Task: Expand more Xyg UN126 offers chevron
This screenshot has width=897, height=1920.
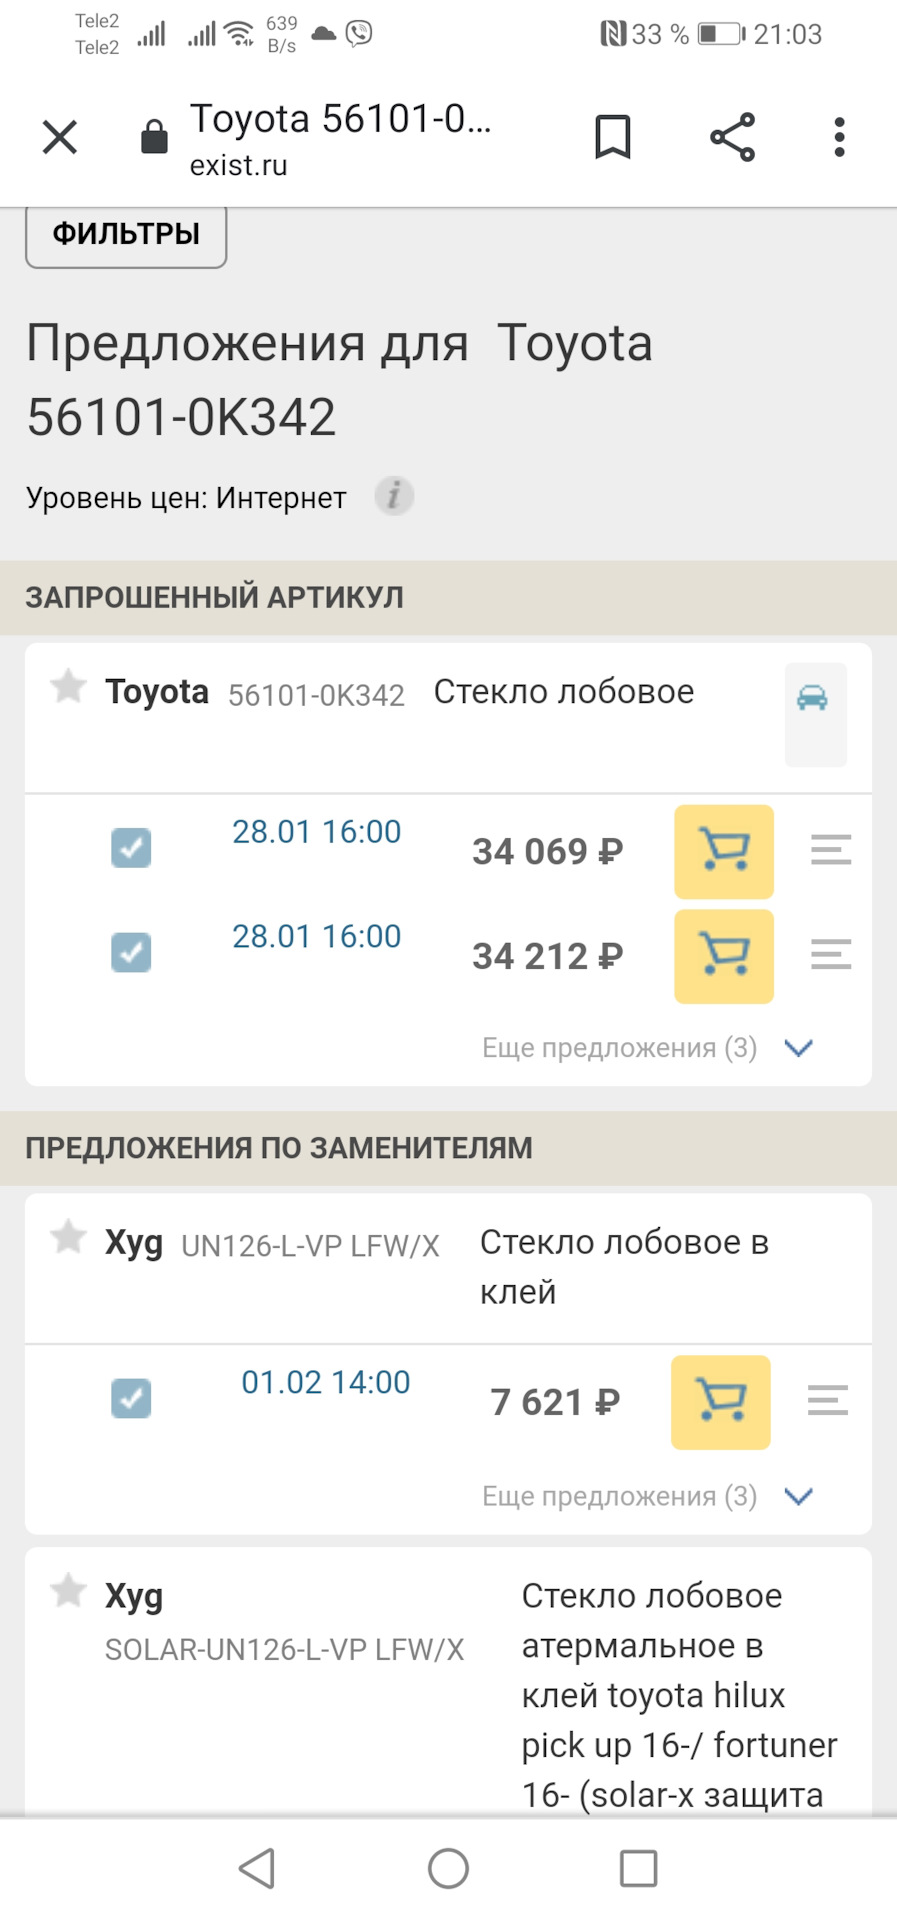Action: (x=798, y=1496)
